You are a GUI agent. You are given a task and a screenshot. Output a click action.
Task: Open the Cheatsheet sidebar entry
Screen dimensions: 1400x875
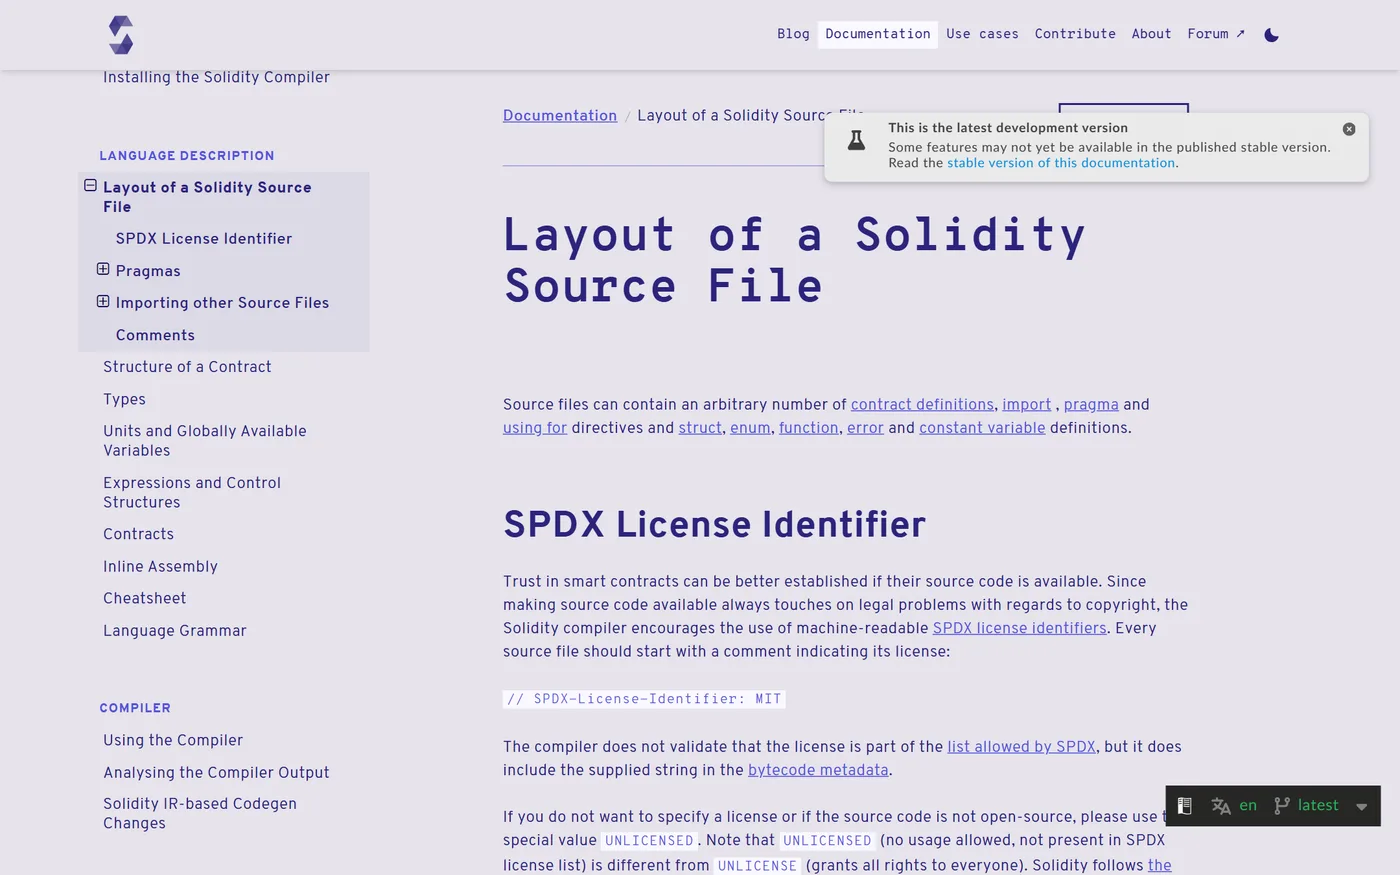[144, 598]
